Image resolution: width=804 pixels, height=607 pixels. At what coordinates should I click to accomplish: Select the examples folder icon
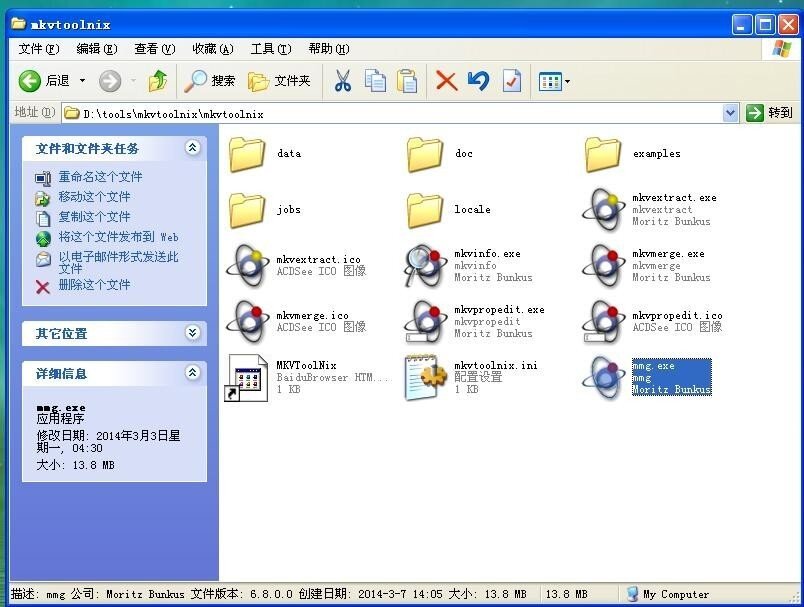[602, 154]
